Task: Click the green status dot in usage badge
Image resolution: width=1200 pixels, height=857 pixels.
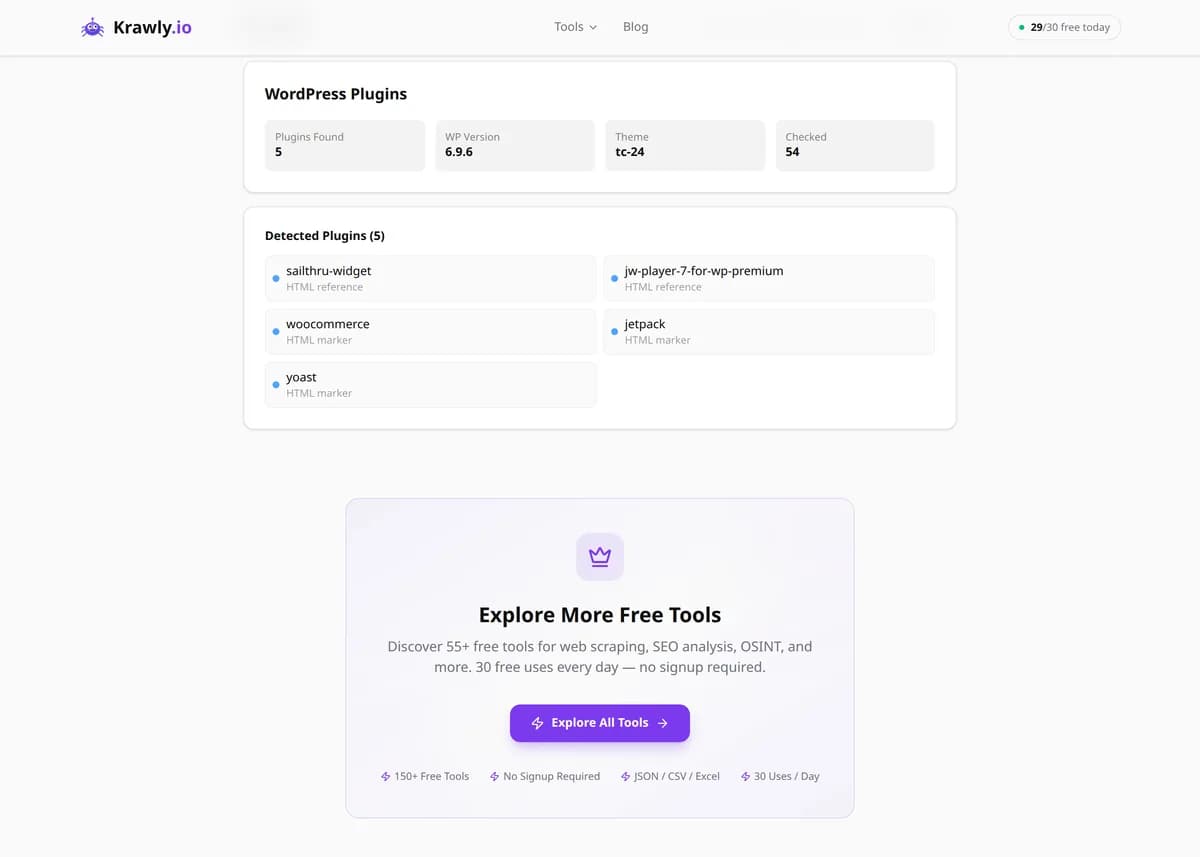Action: (x=1021, y=27)
